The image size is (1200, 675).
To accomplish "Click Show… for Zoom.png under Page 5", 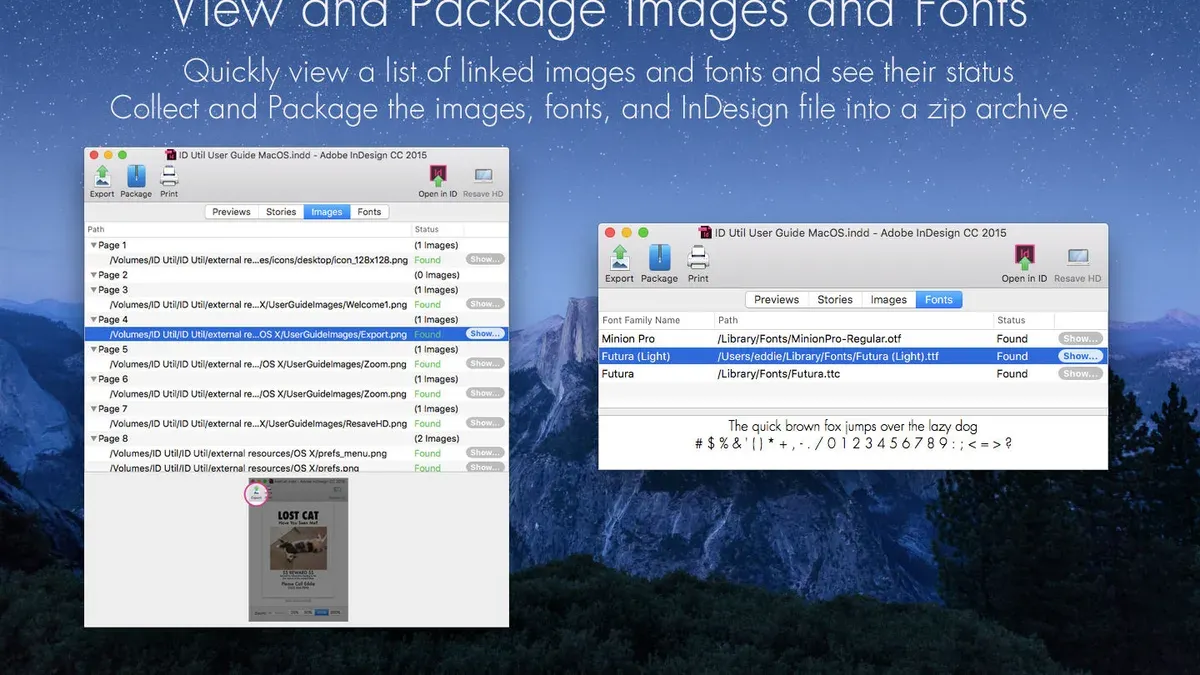I will click(485, 364).
